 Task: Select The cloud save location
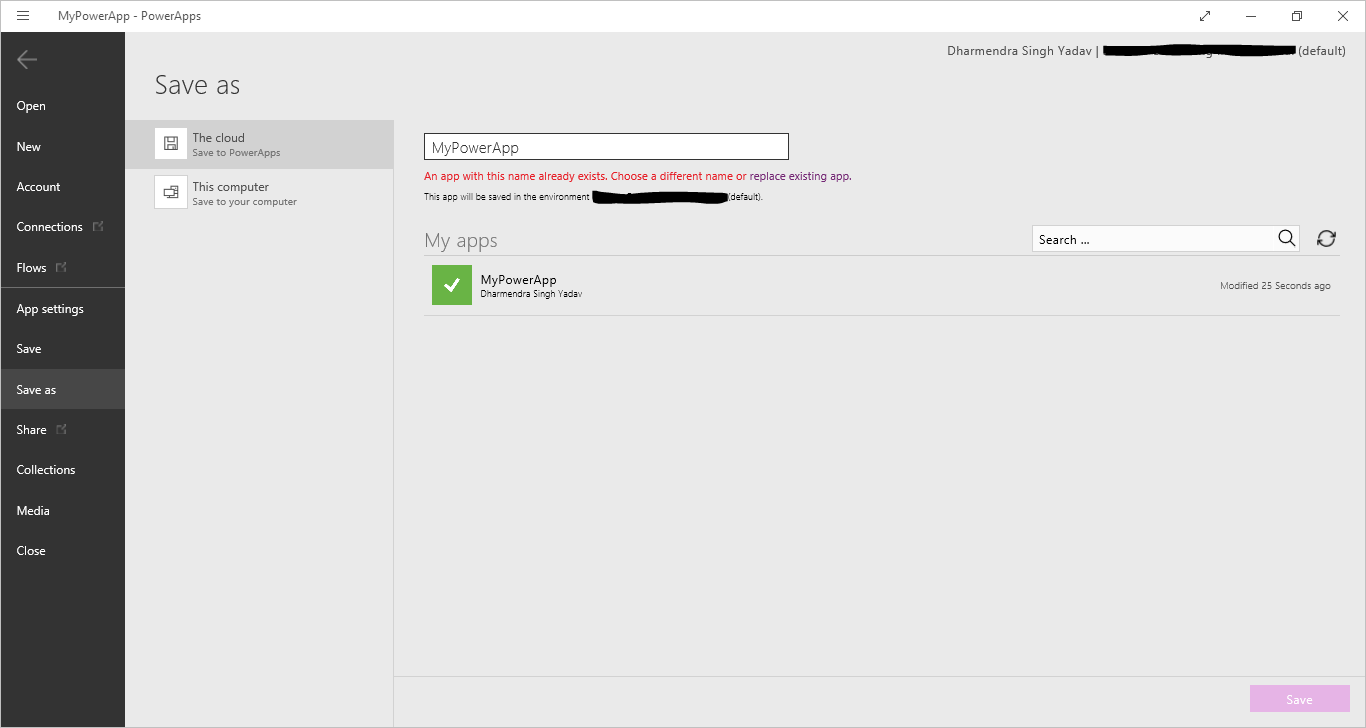[x=259, y=144]
